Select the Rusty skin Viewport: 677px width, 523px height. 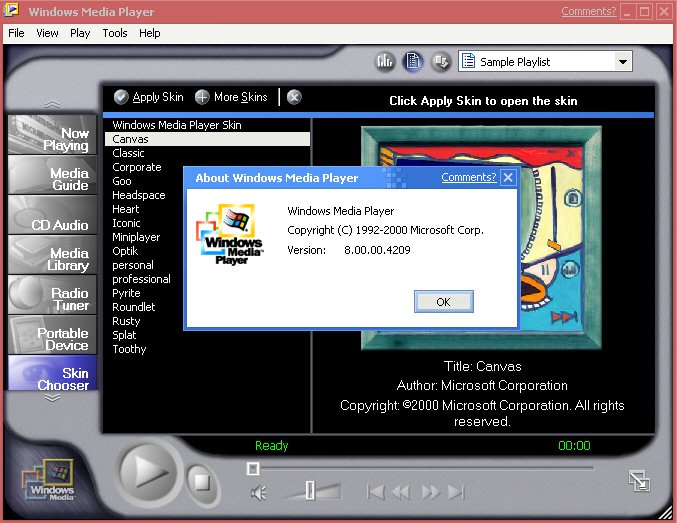(x=126, y=321)
